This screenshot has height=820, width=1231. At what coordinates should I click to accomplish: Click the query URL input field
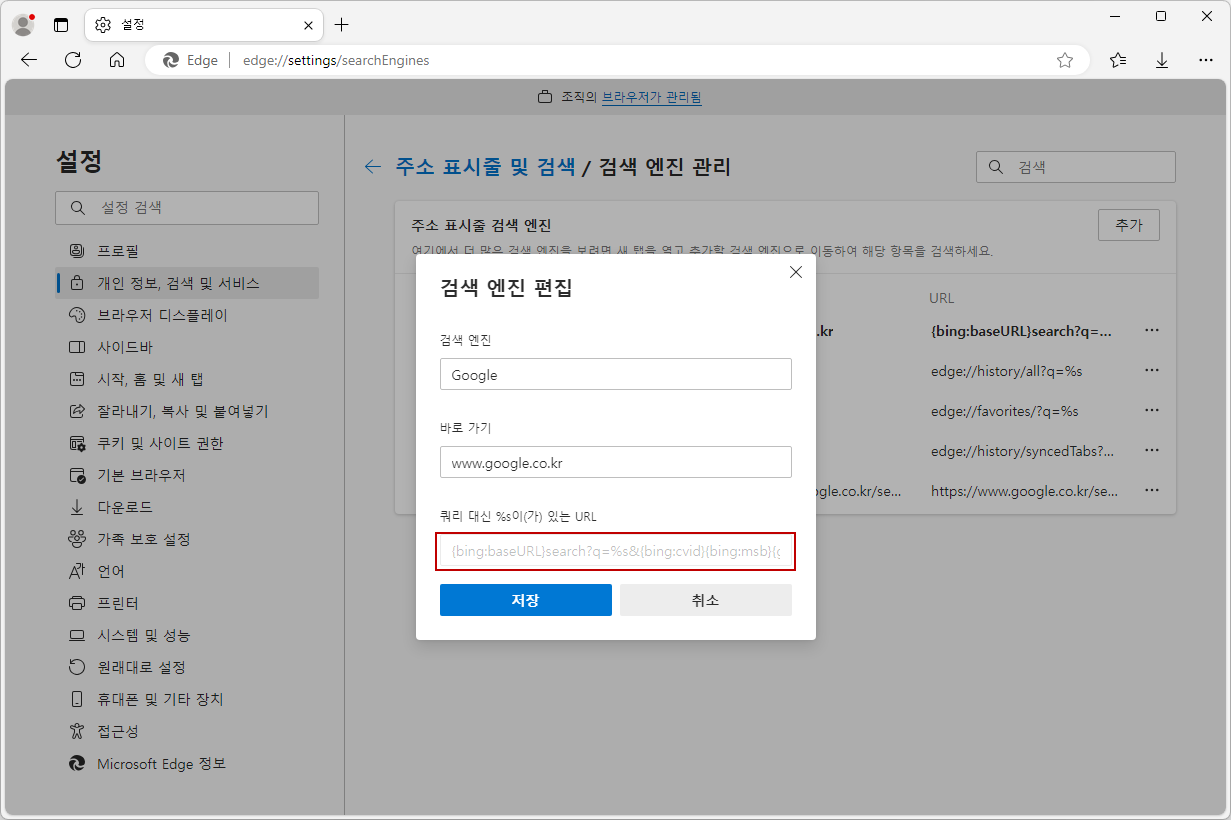(616, 551)
